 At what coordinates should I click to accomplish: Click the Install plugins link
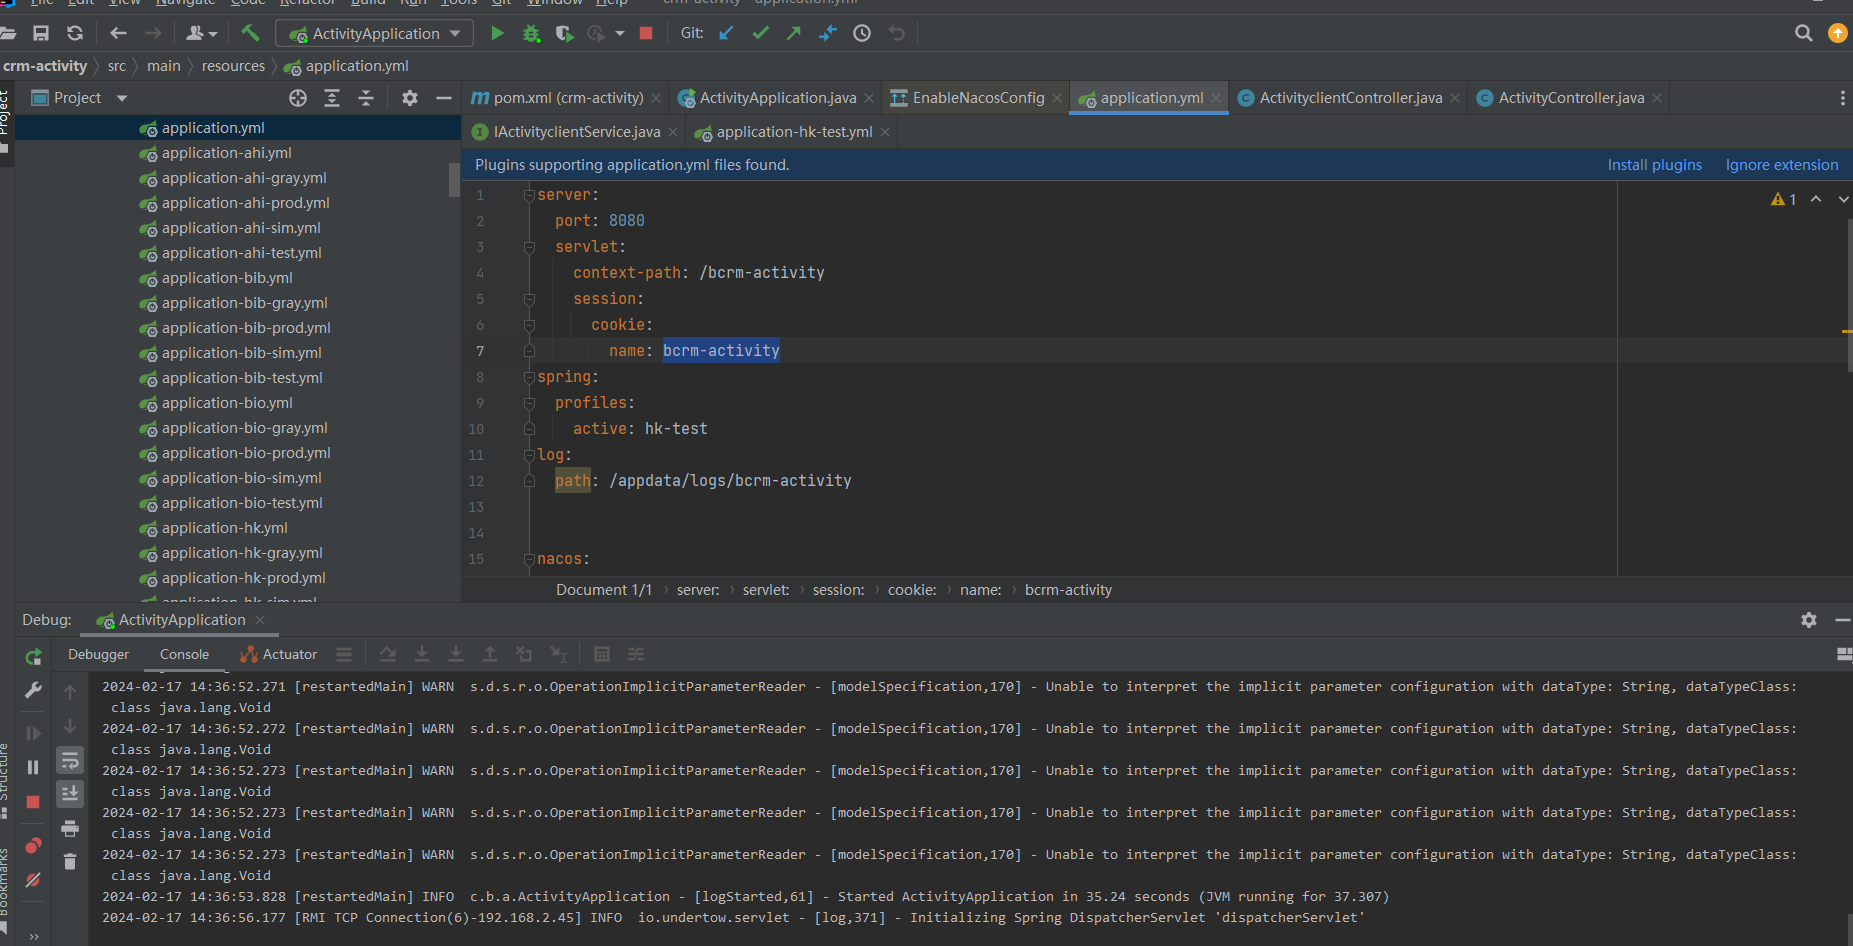click(x=1654, y=165)
